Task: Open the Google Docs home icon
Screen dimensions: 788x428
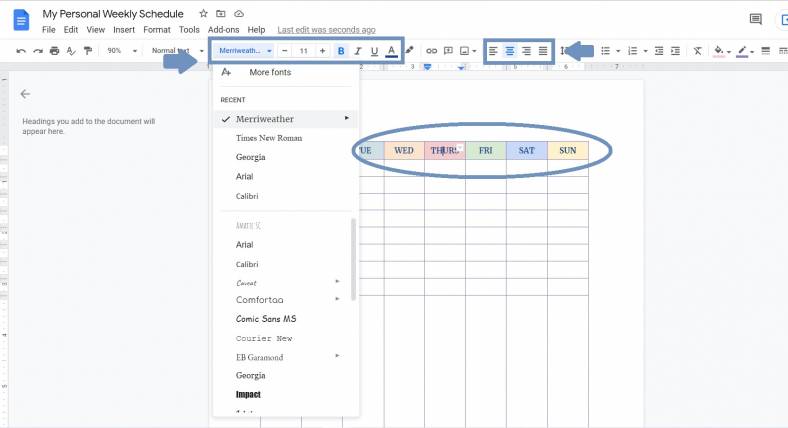Action: pyautogui.click(x=21, y=21)
